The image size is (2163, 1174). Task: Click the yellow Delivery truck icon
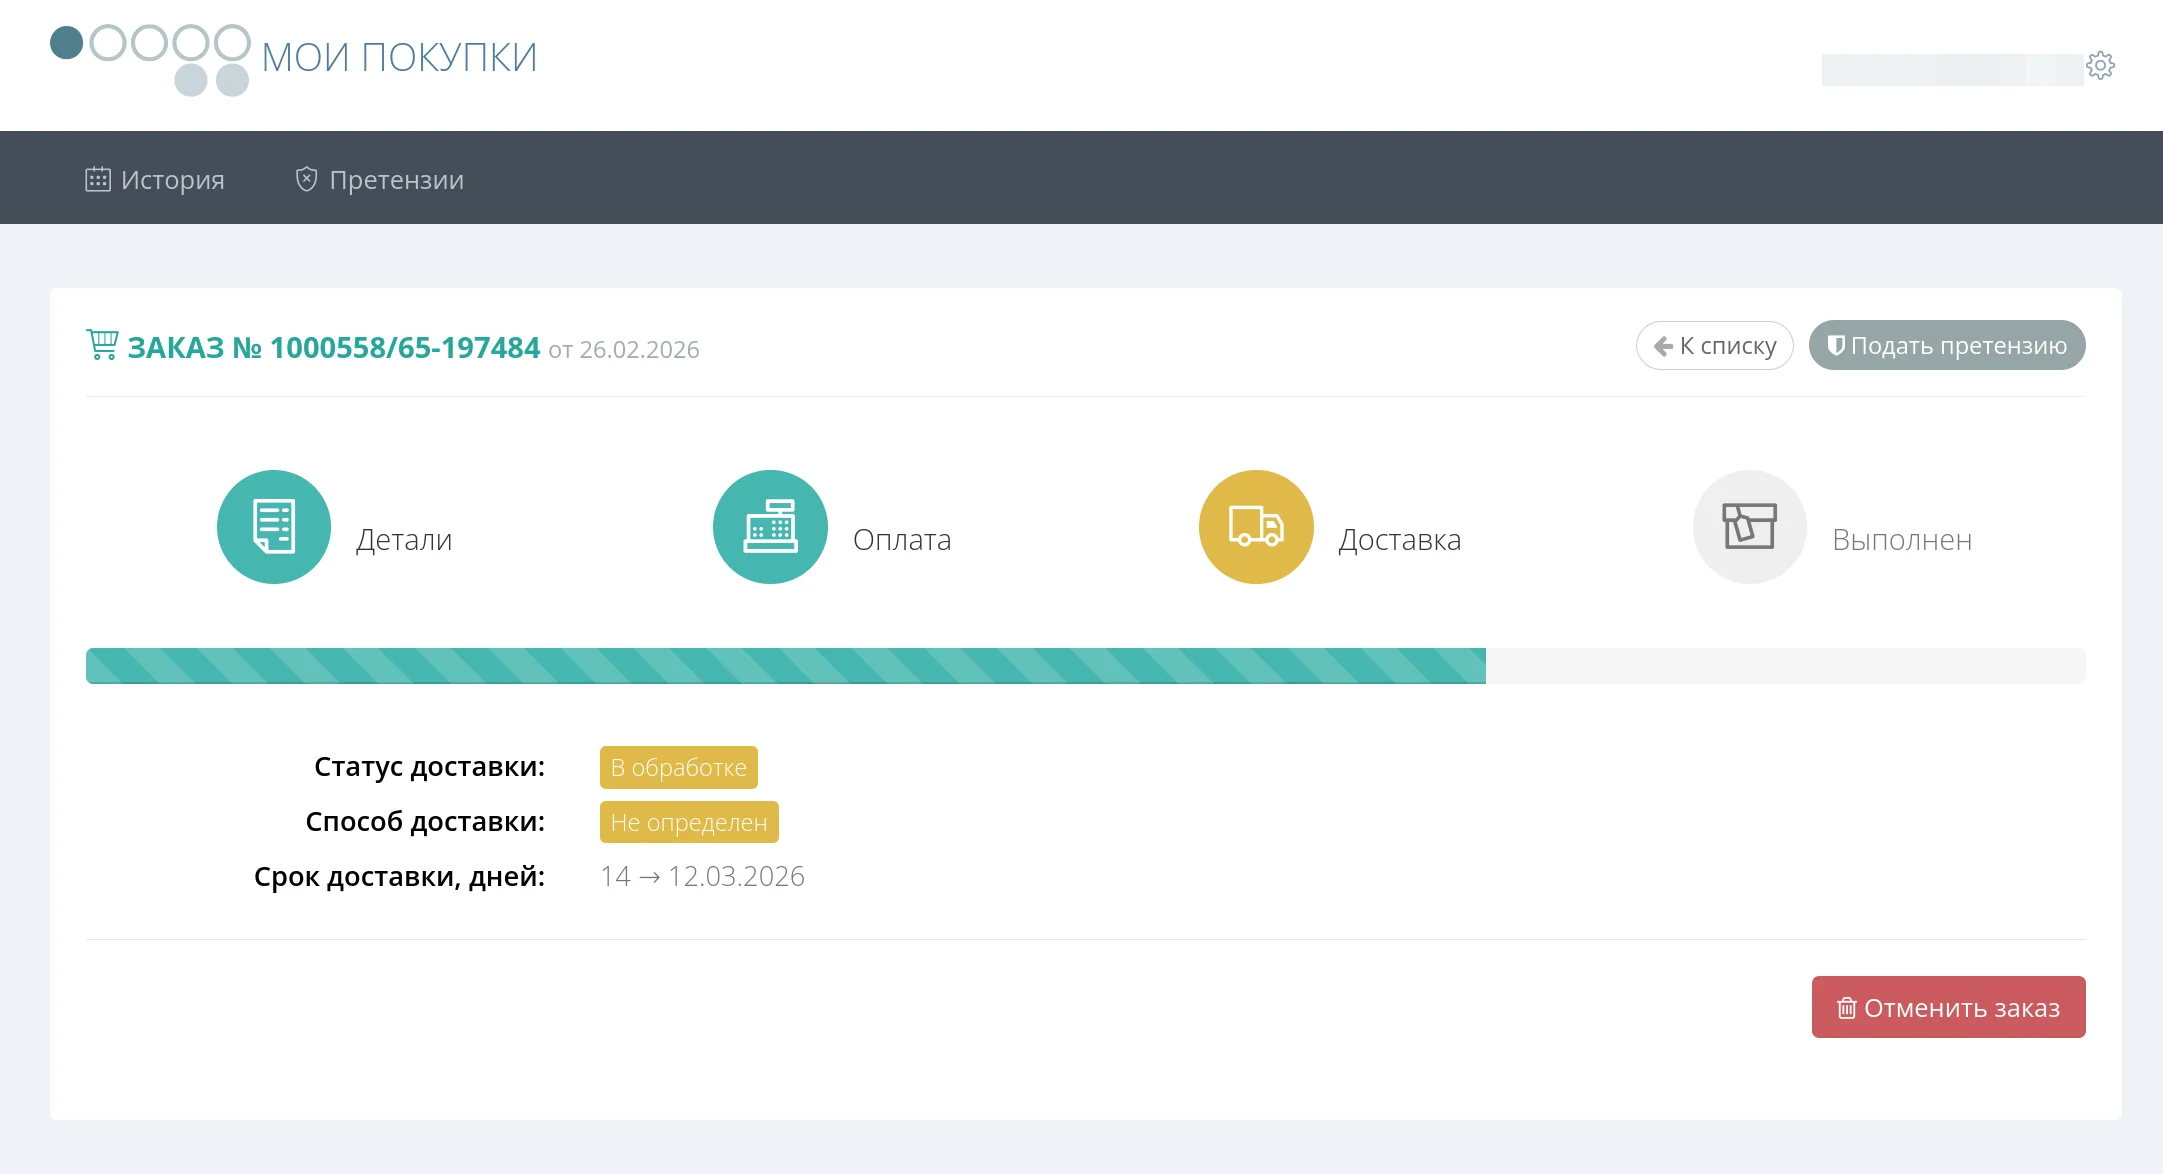tap(1256, 527)
